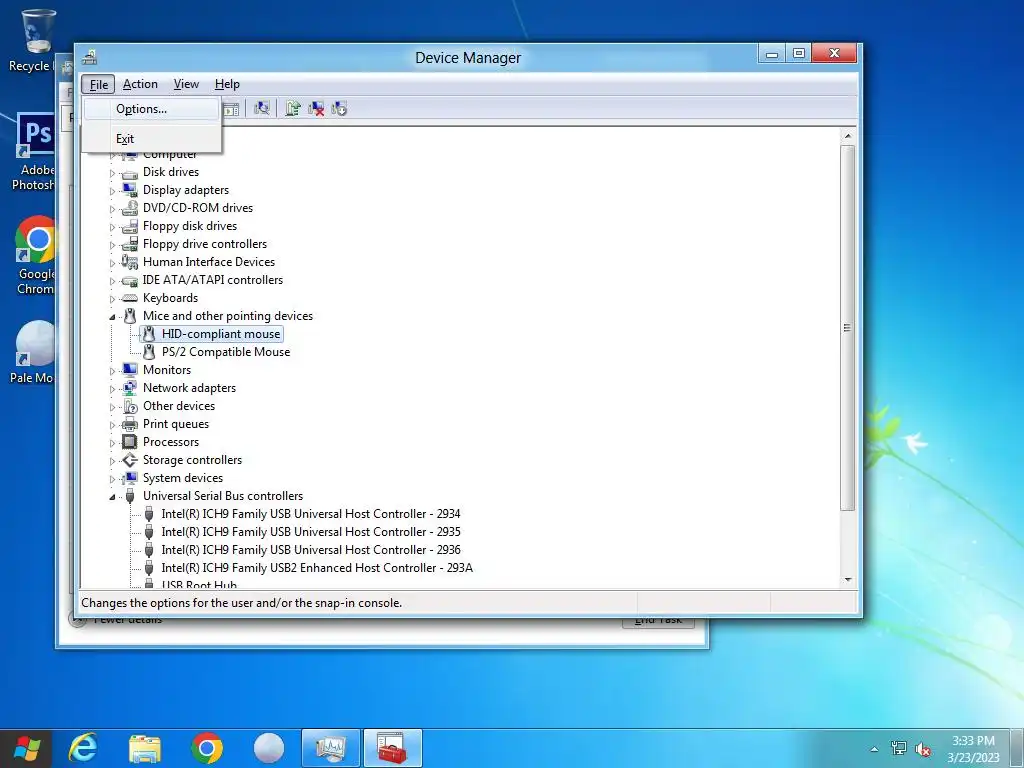This screenshot has height=768, width=1024.
Task: Switch to Task Manager taskbar button
Action: point(330,748)
